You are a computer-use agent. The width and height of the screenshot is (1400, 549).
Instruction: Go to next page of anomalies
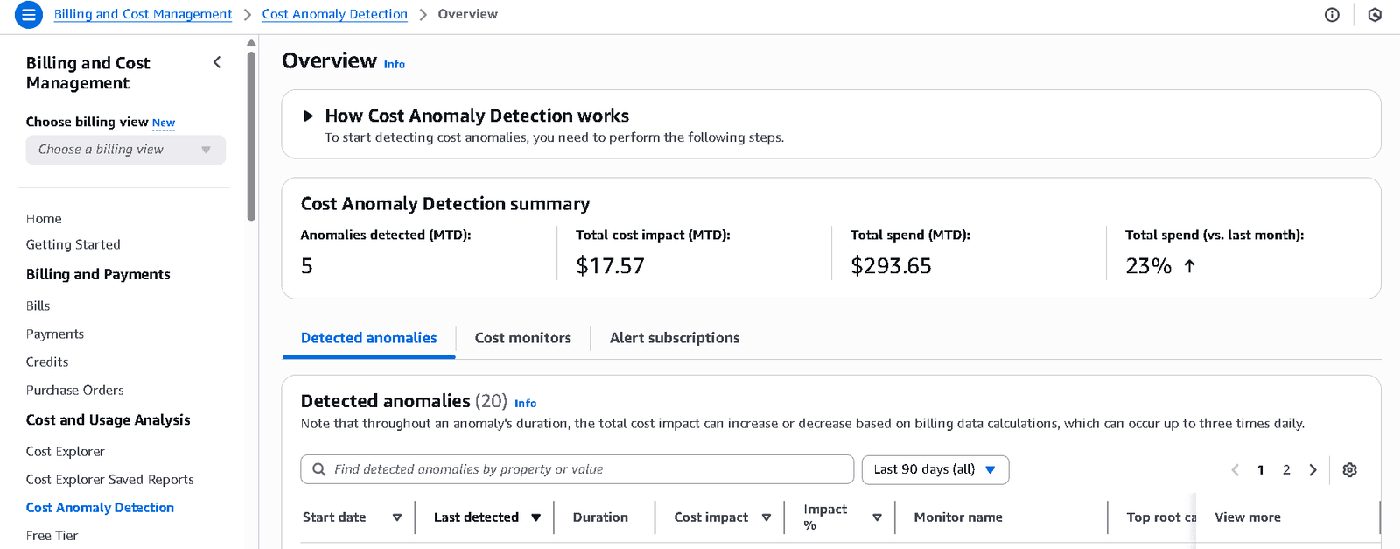click(1313, 470)
